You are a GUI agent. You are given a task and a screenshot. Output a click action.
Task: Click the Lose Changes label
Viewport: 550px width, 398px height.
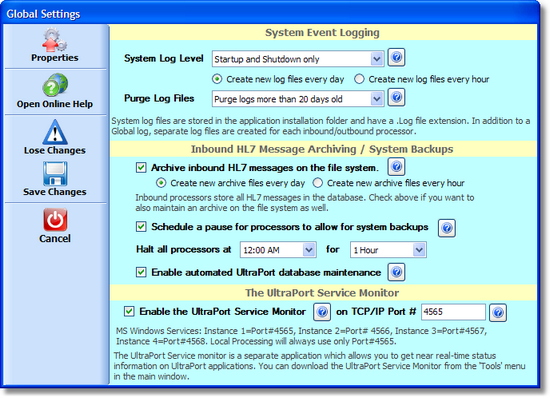click(x=55, y=150)
